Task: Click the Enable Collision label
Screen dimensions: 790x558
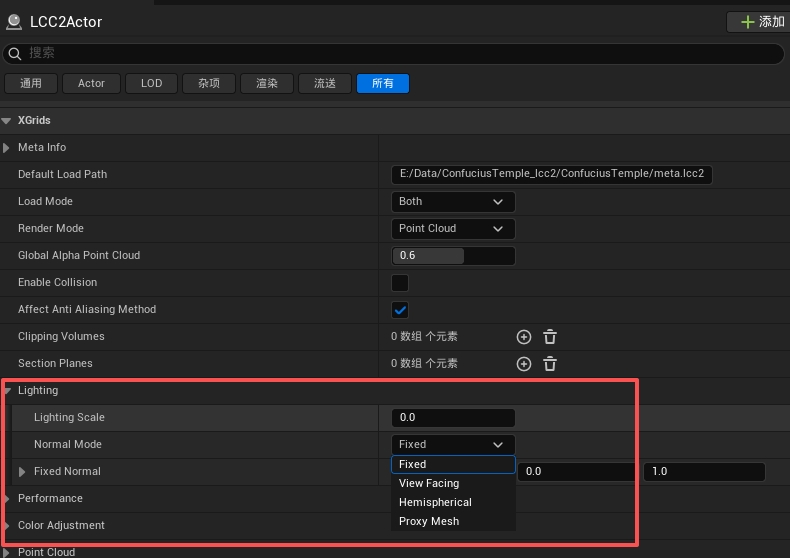Action: click(x=57, y=283)
